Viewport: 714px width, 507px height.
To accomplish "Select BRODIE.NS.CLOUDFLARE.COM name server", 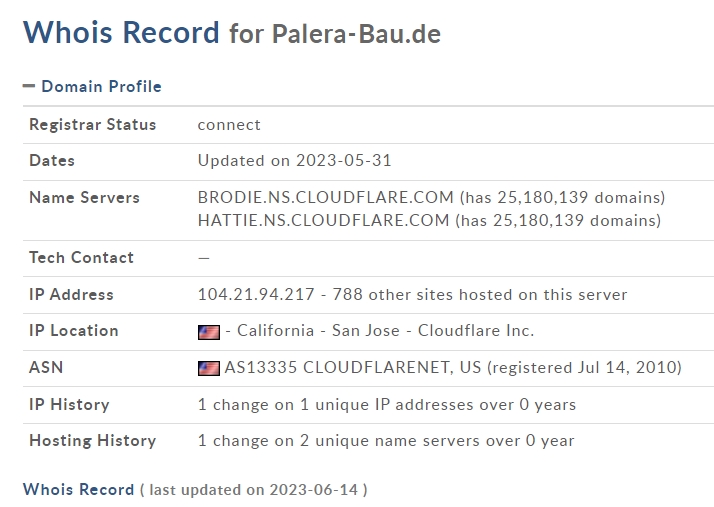I will point(323,198).
